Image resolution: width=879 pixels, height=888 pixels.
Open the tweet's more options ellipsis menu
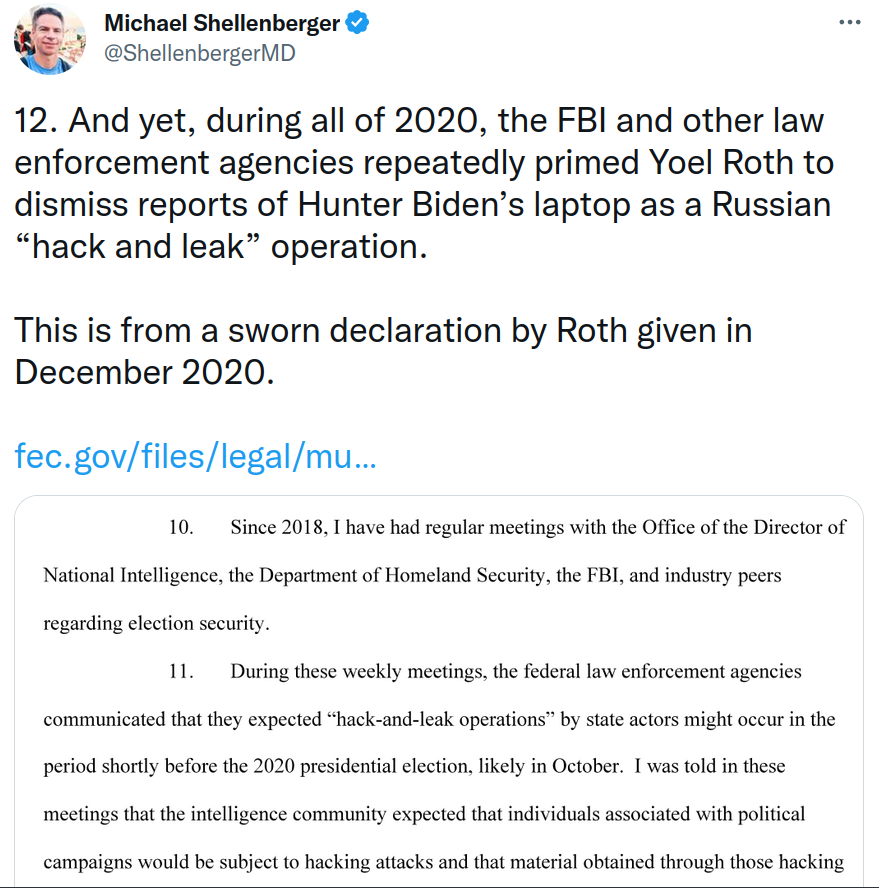pyautogui.click(x=850, y=23)
